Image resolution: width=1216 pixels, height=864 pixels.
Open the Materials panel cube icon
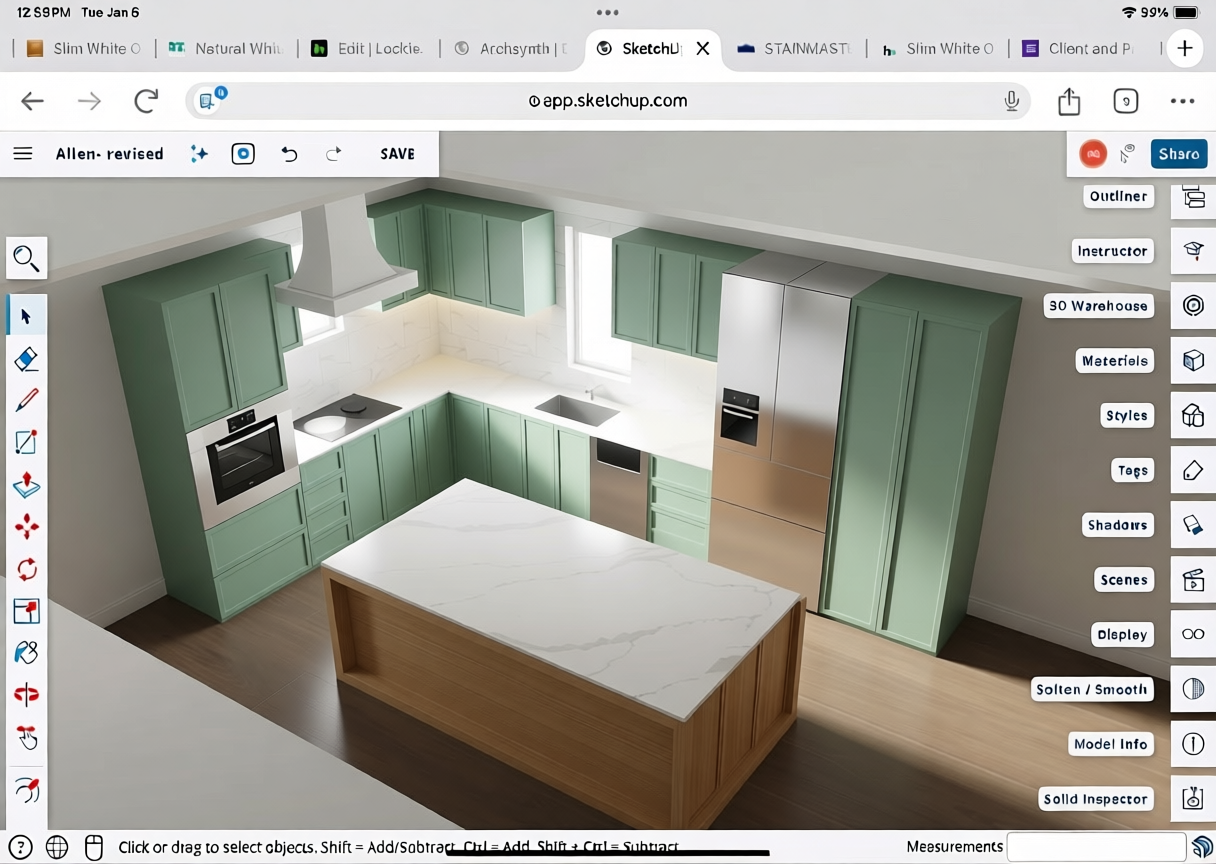click(x=1193, y=361)
